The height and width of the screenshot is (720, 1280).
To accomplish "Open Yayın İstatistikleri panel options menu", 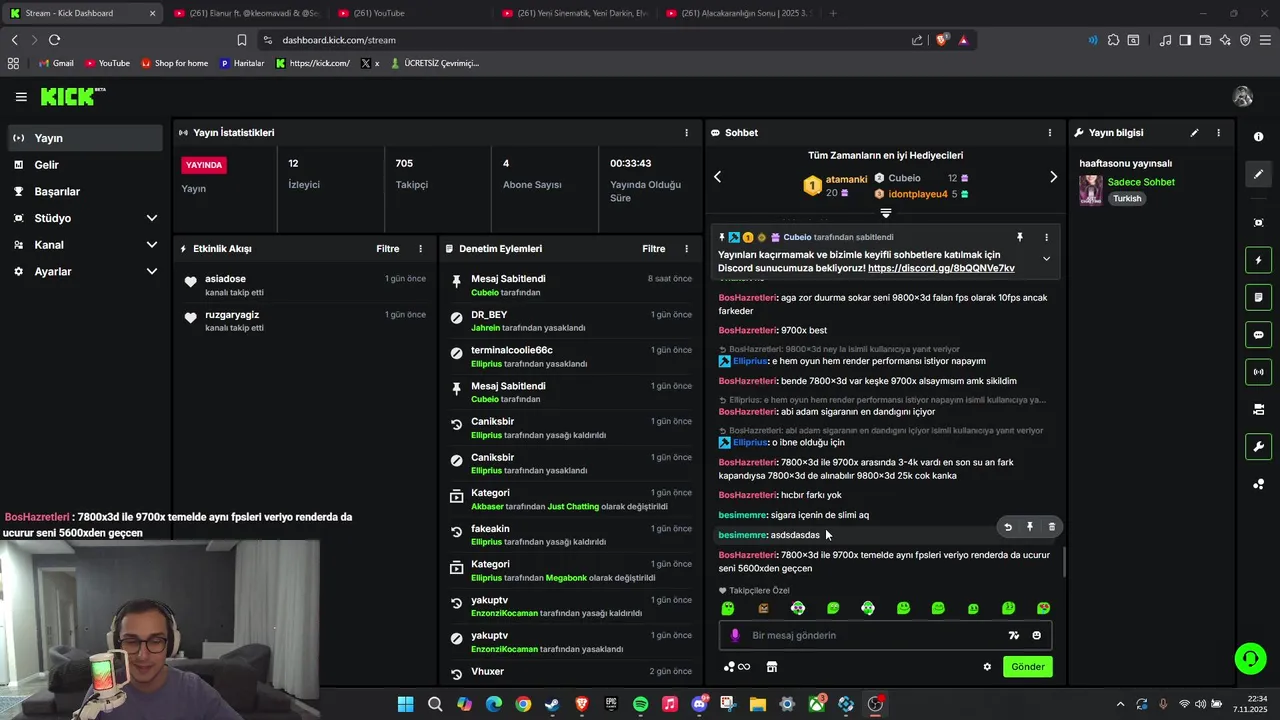I will [686, 133].
